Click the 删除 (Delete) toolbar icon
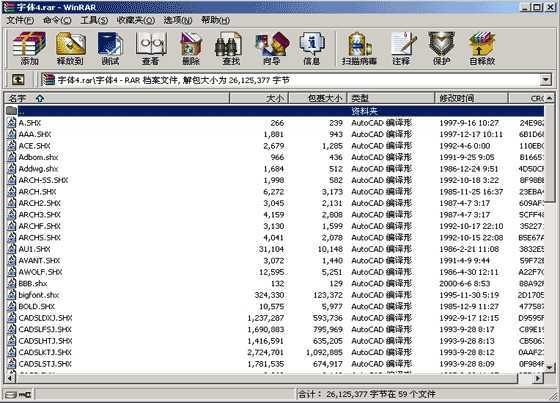 pos(191,49)
